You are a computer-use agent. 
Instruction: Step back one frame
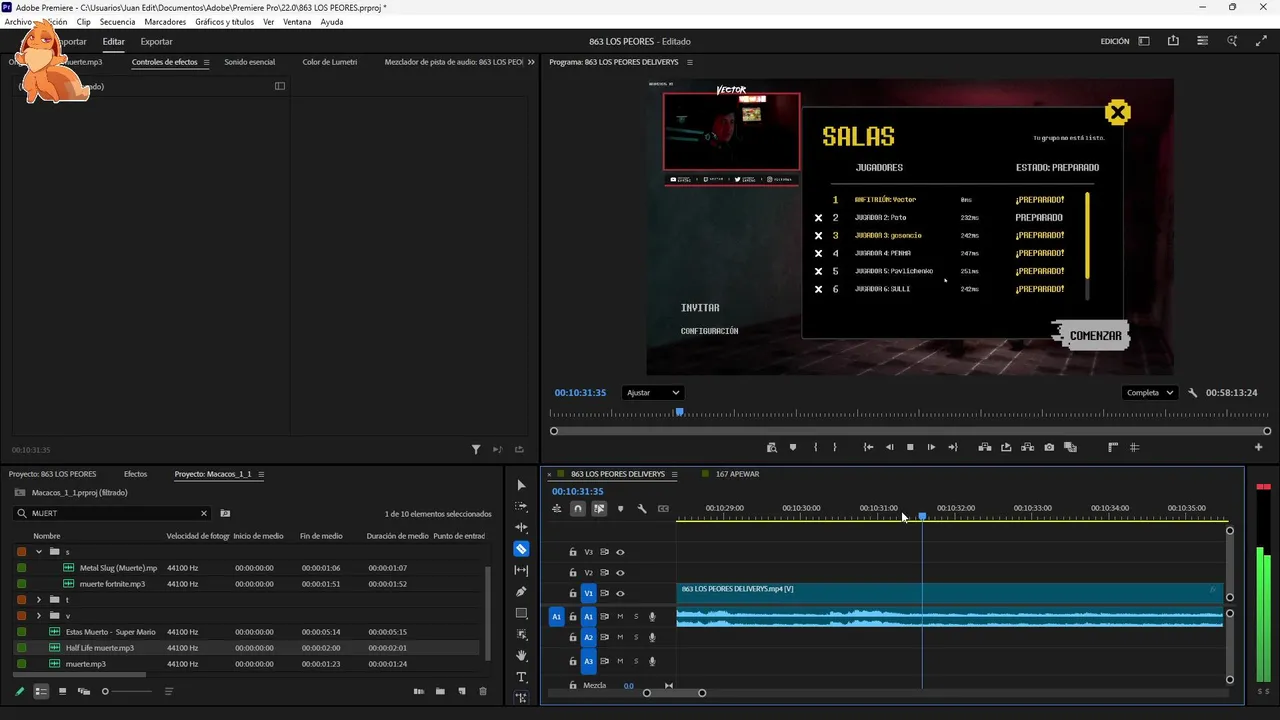889,447
